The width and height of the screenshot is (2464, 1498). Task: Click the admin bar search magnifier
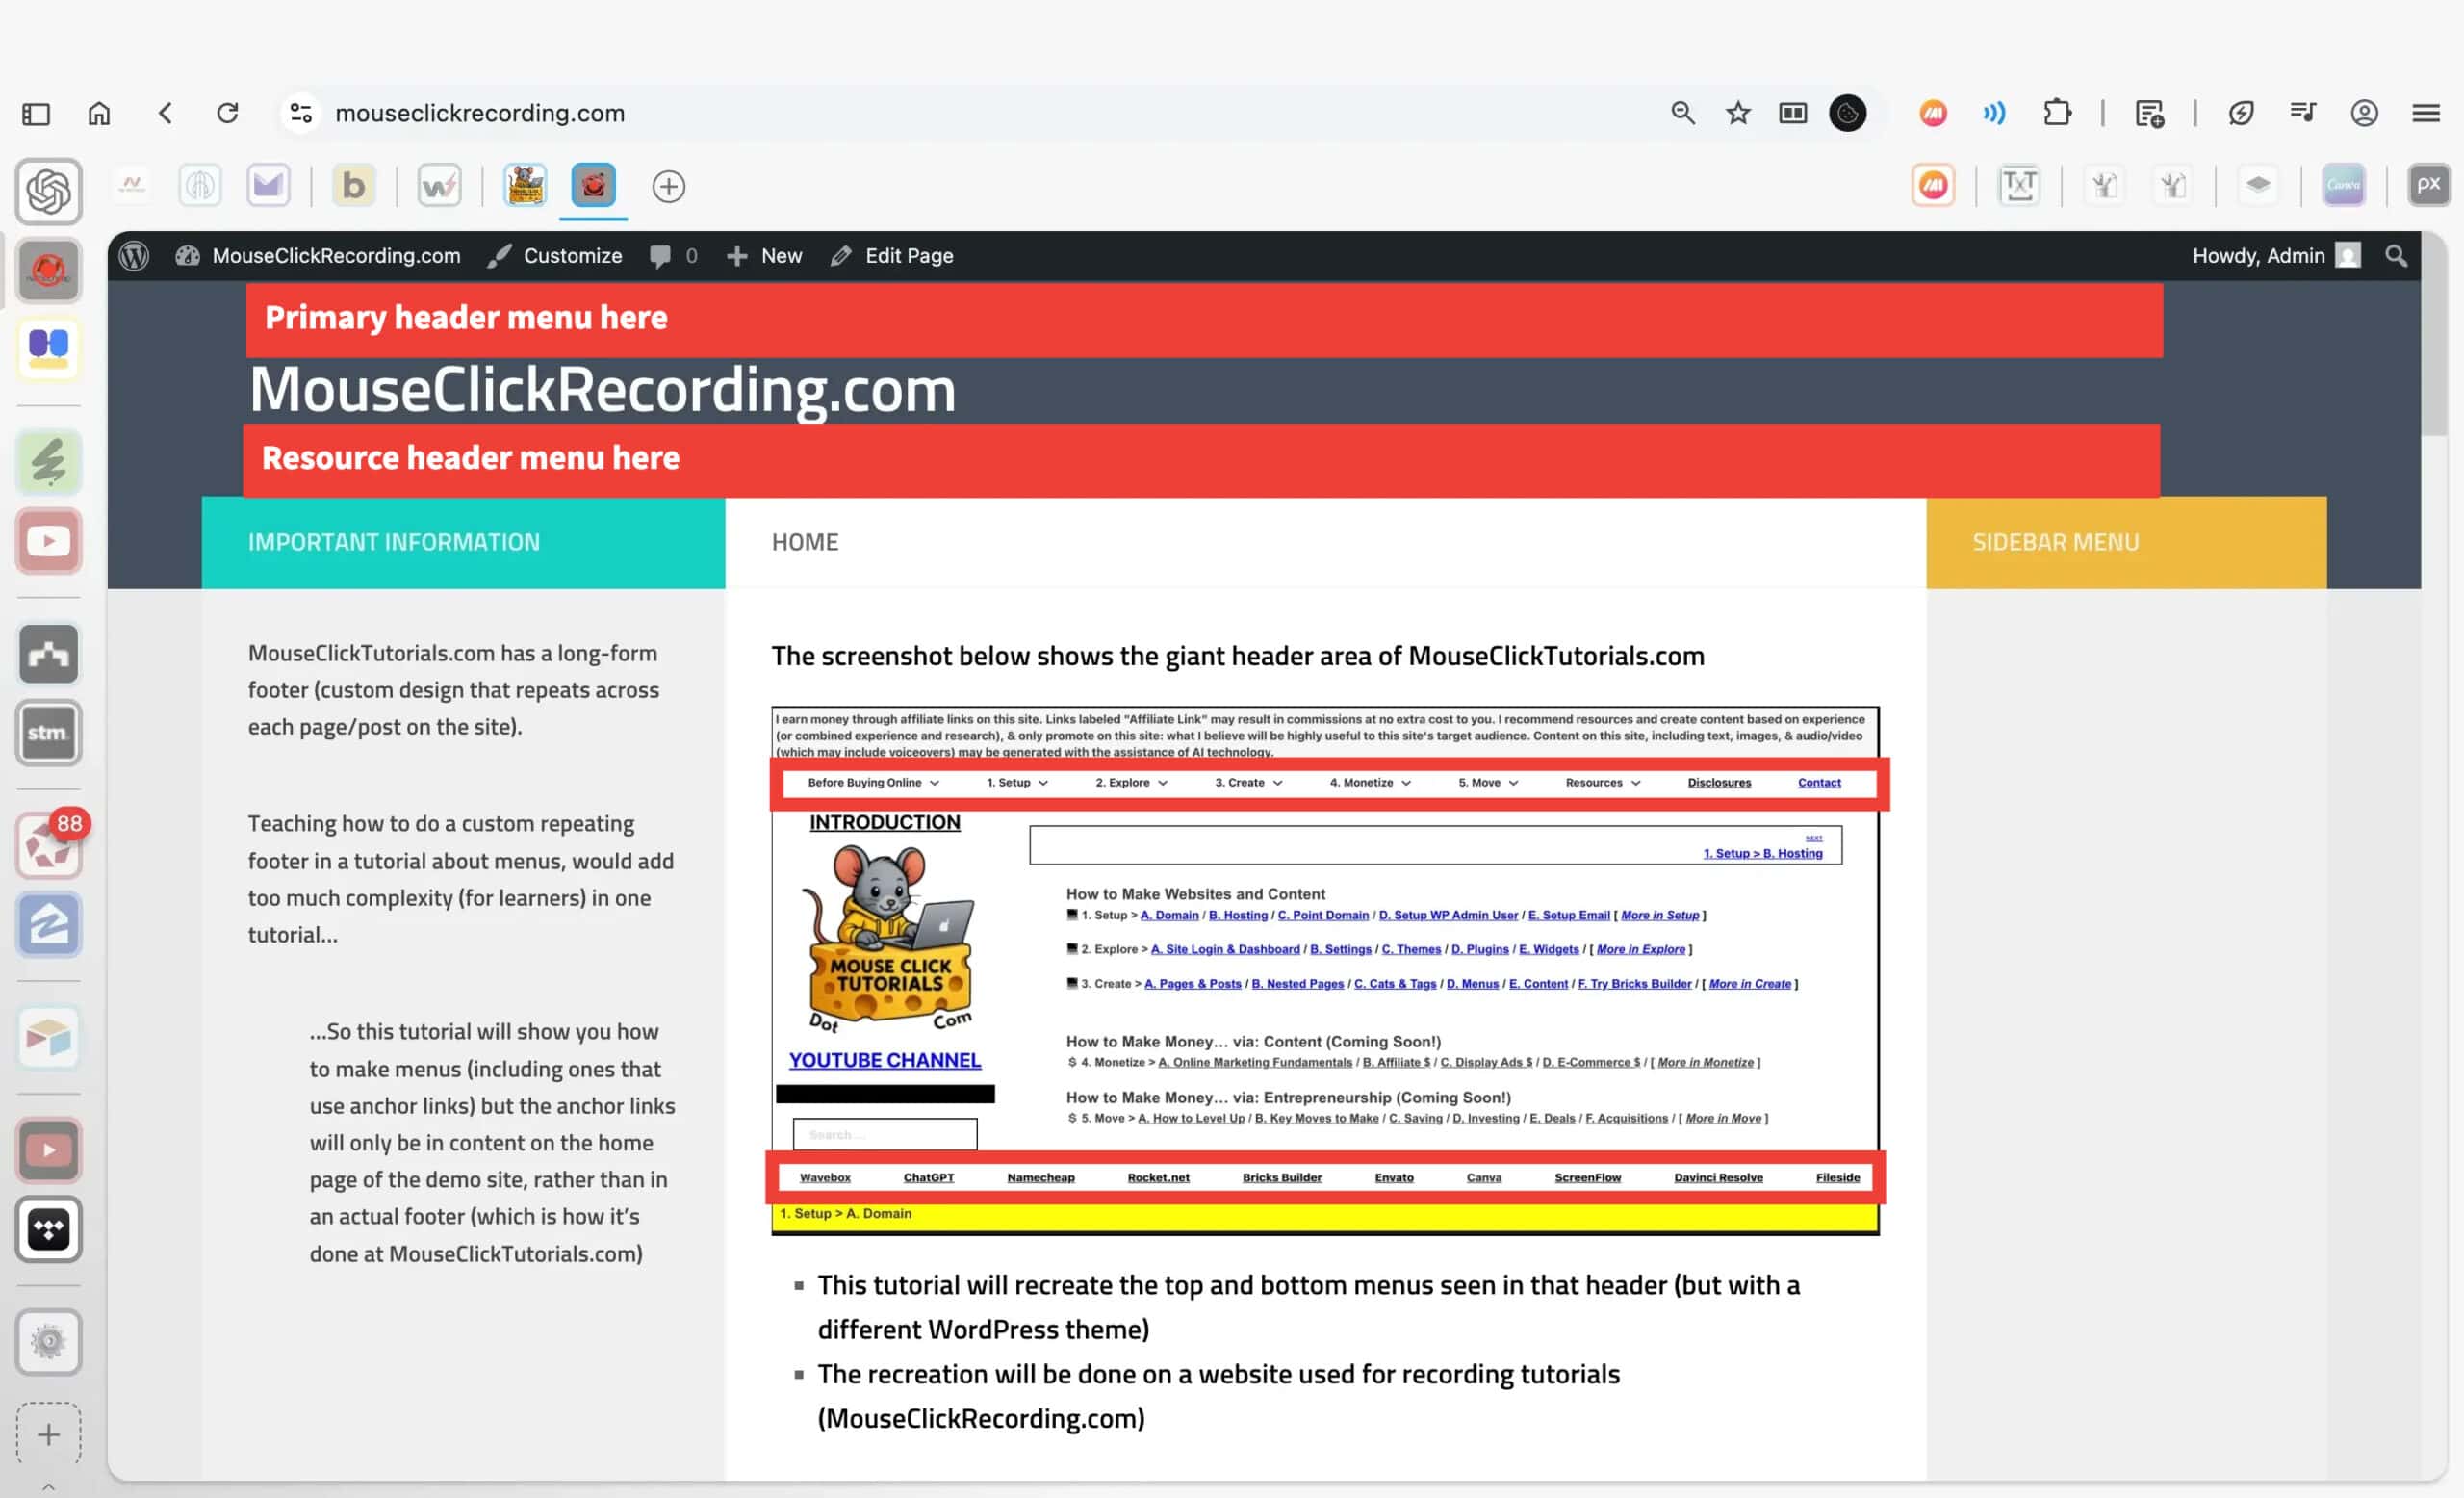(2395, 256)
